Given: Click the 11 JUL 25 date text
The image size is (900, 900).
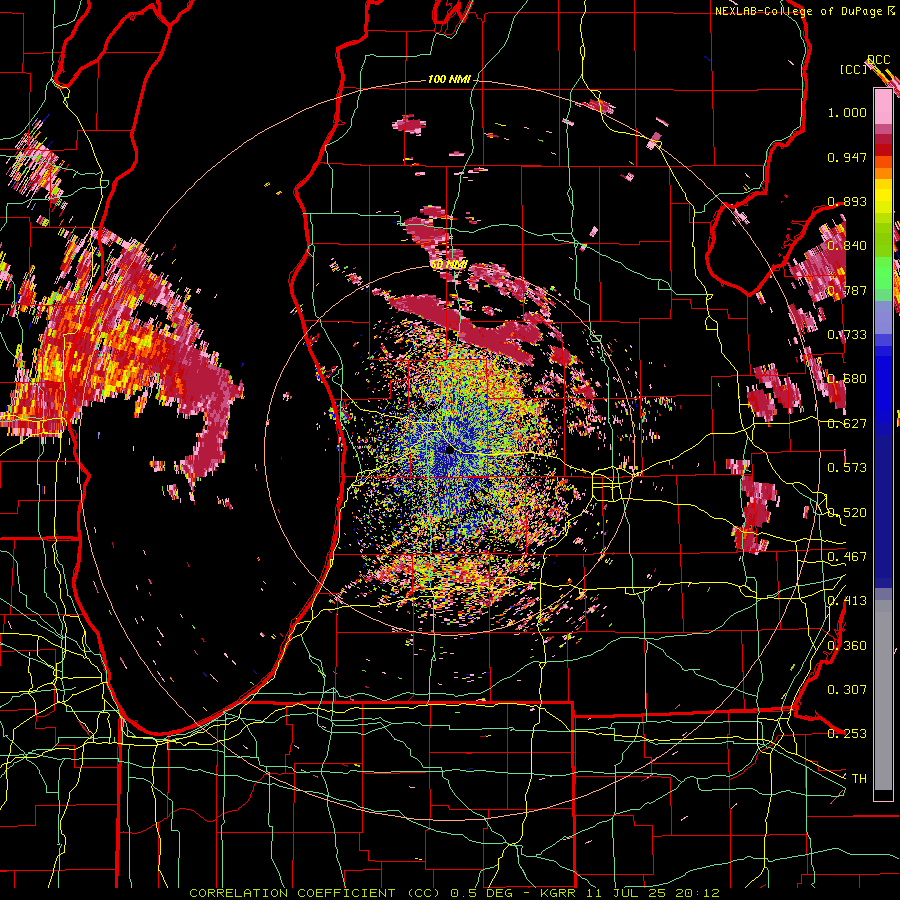Looking at the screenshot, I should coord(628,893).
